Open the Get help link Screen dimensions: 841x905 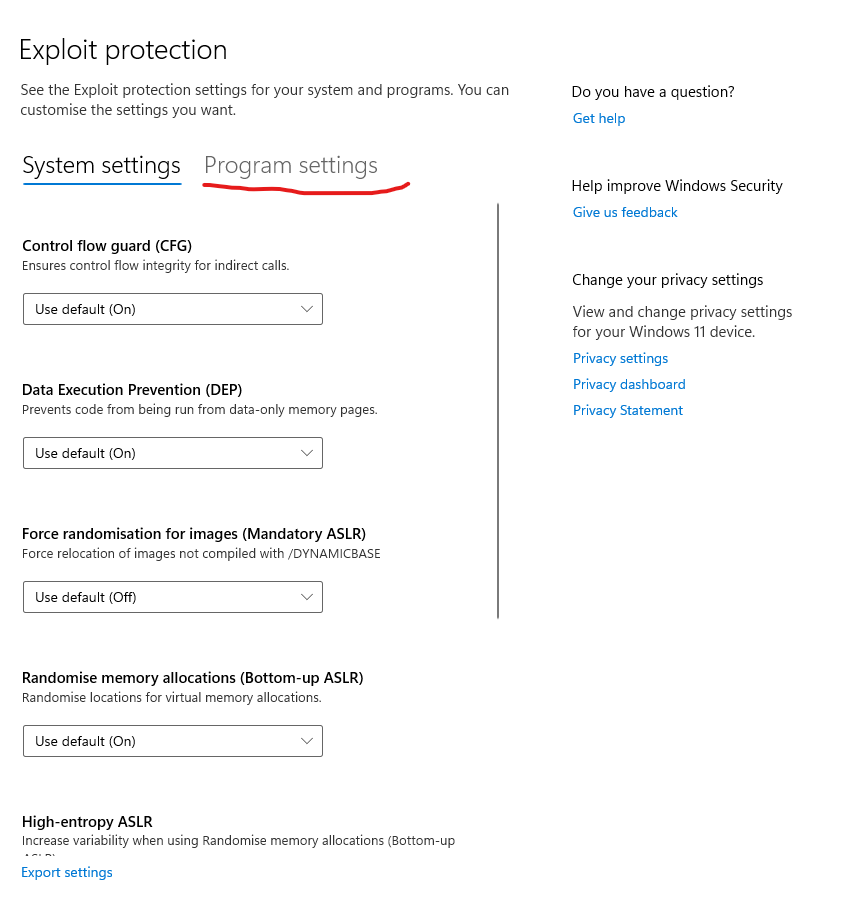(x=598, y=118)
